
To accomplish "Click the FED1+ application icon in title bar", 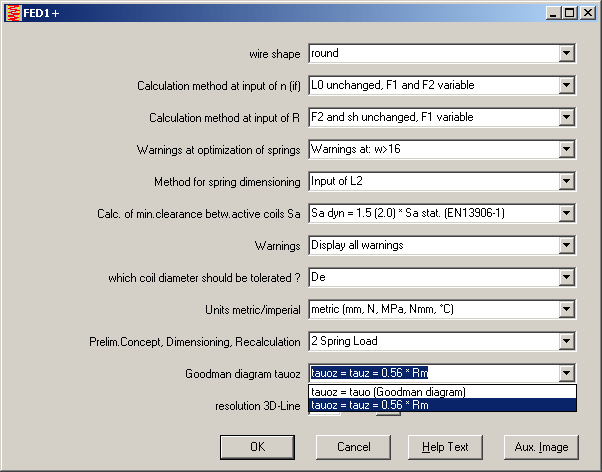I will (12, 12).
